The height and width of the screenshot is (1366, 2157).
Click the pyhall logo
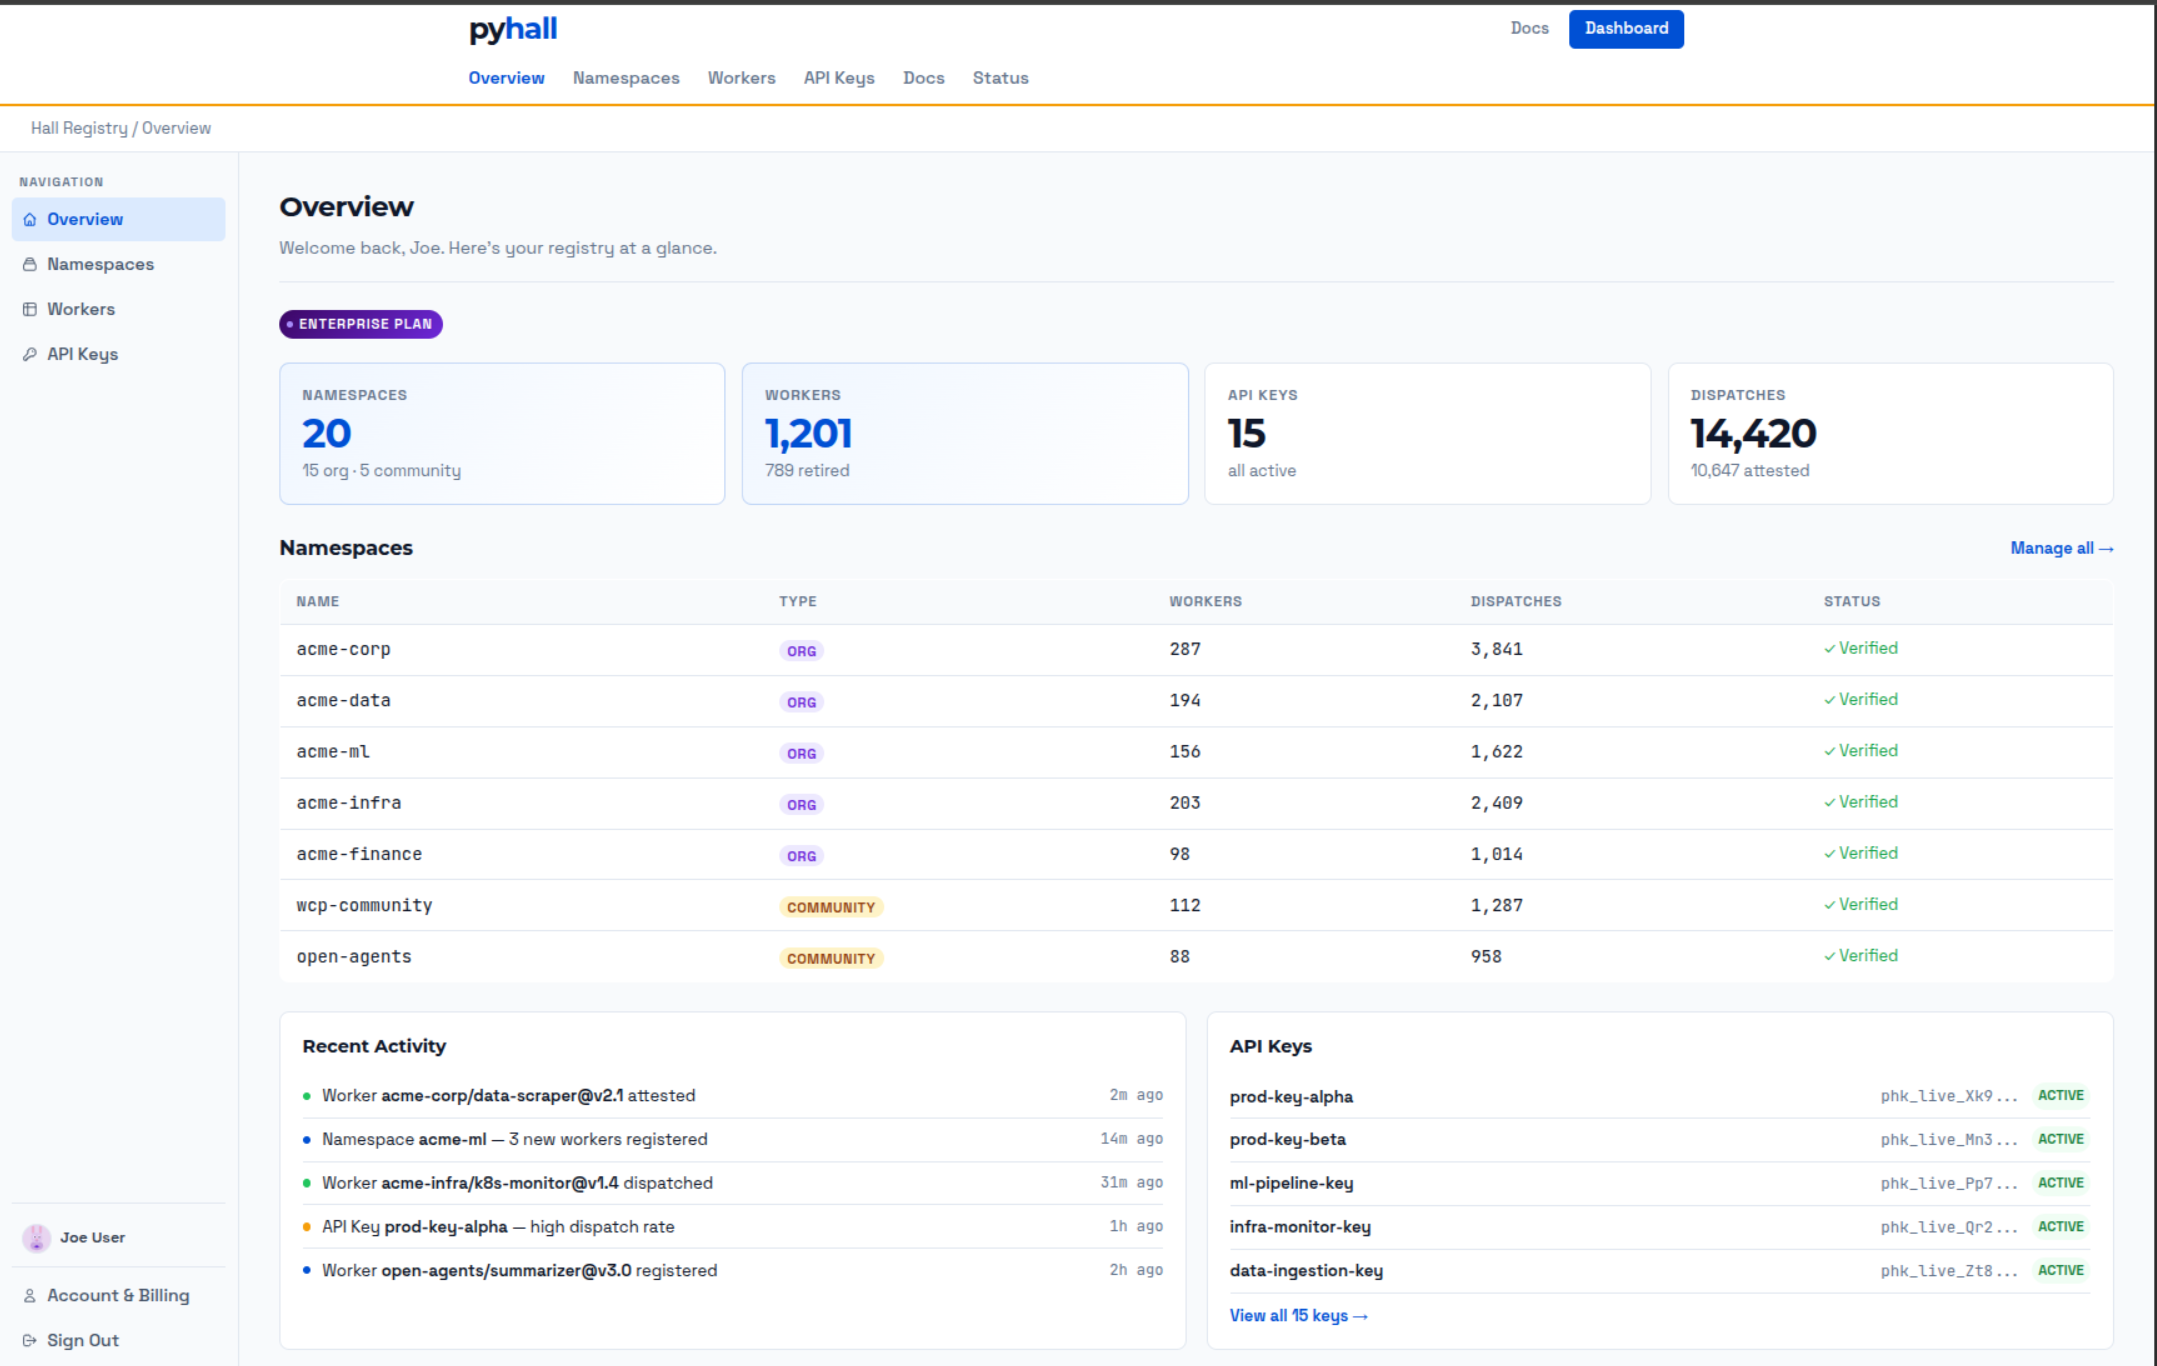pos(512,28)
